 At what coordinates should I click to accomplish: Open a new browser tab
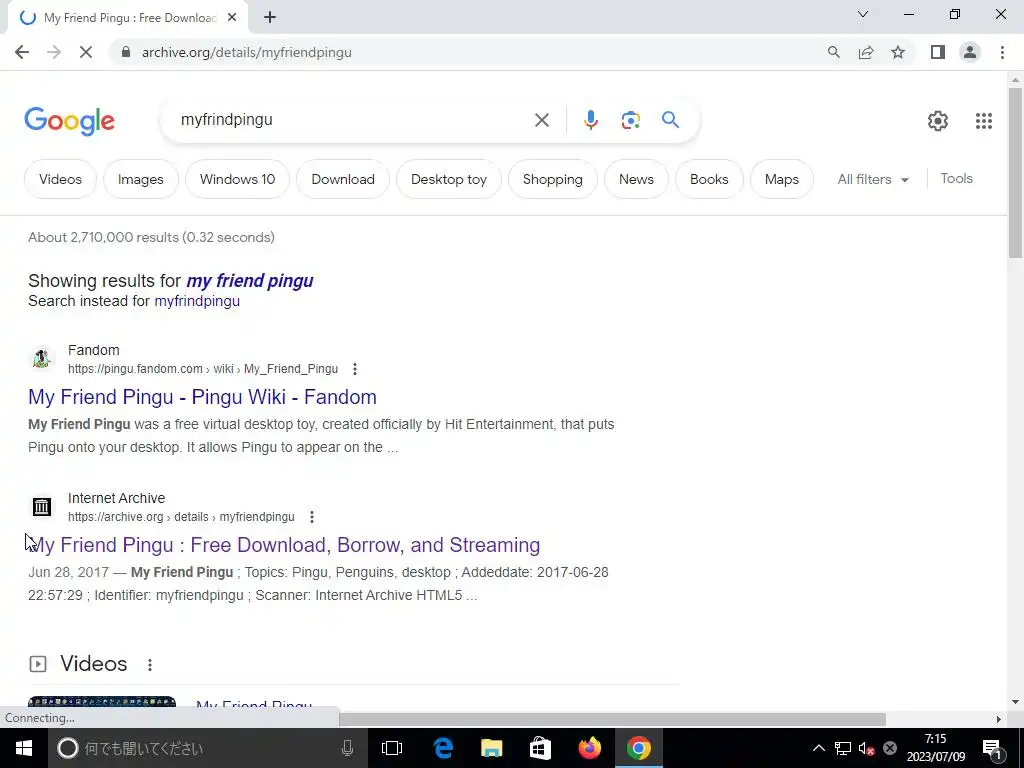270,18
